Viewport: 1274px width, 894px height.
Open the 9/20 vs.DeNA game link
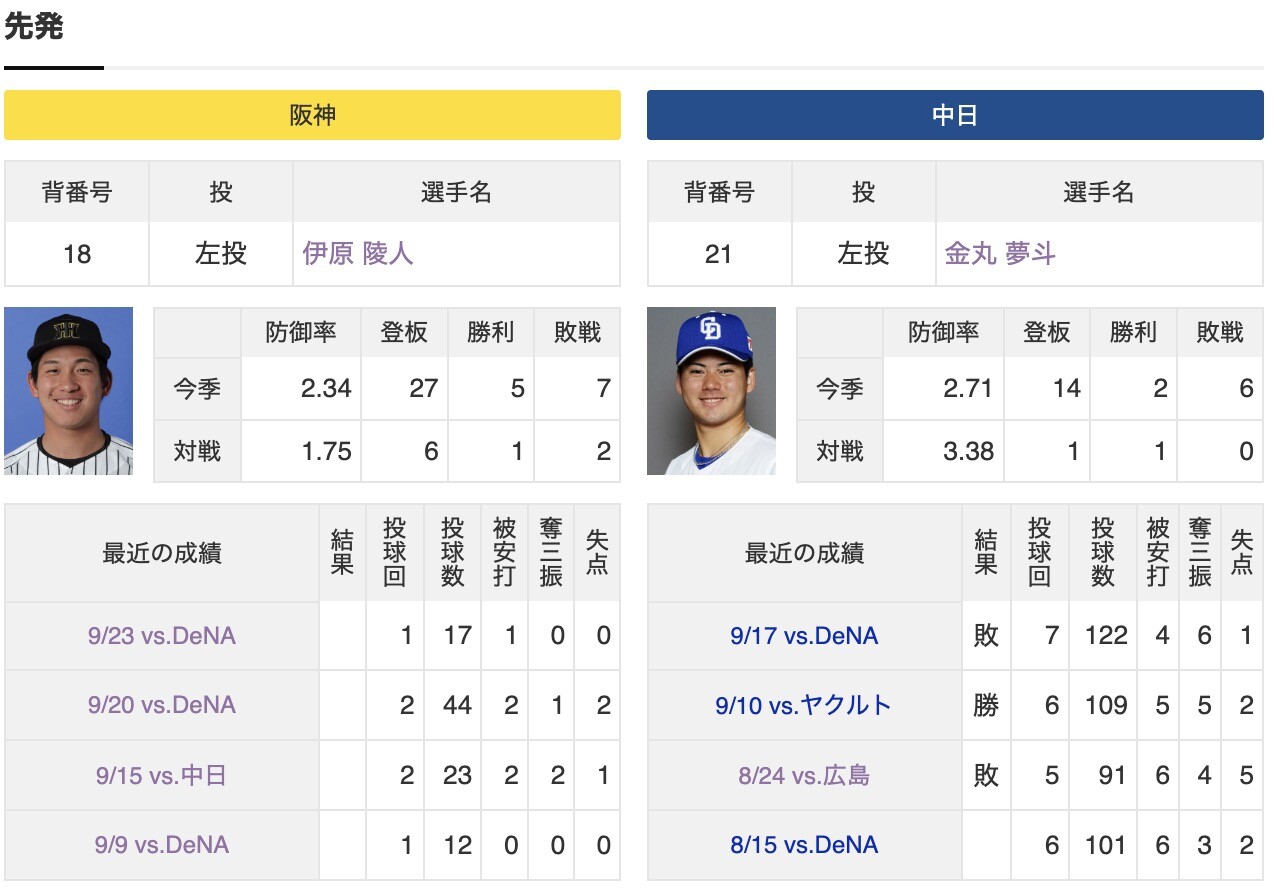(161, 705)
